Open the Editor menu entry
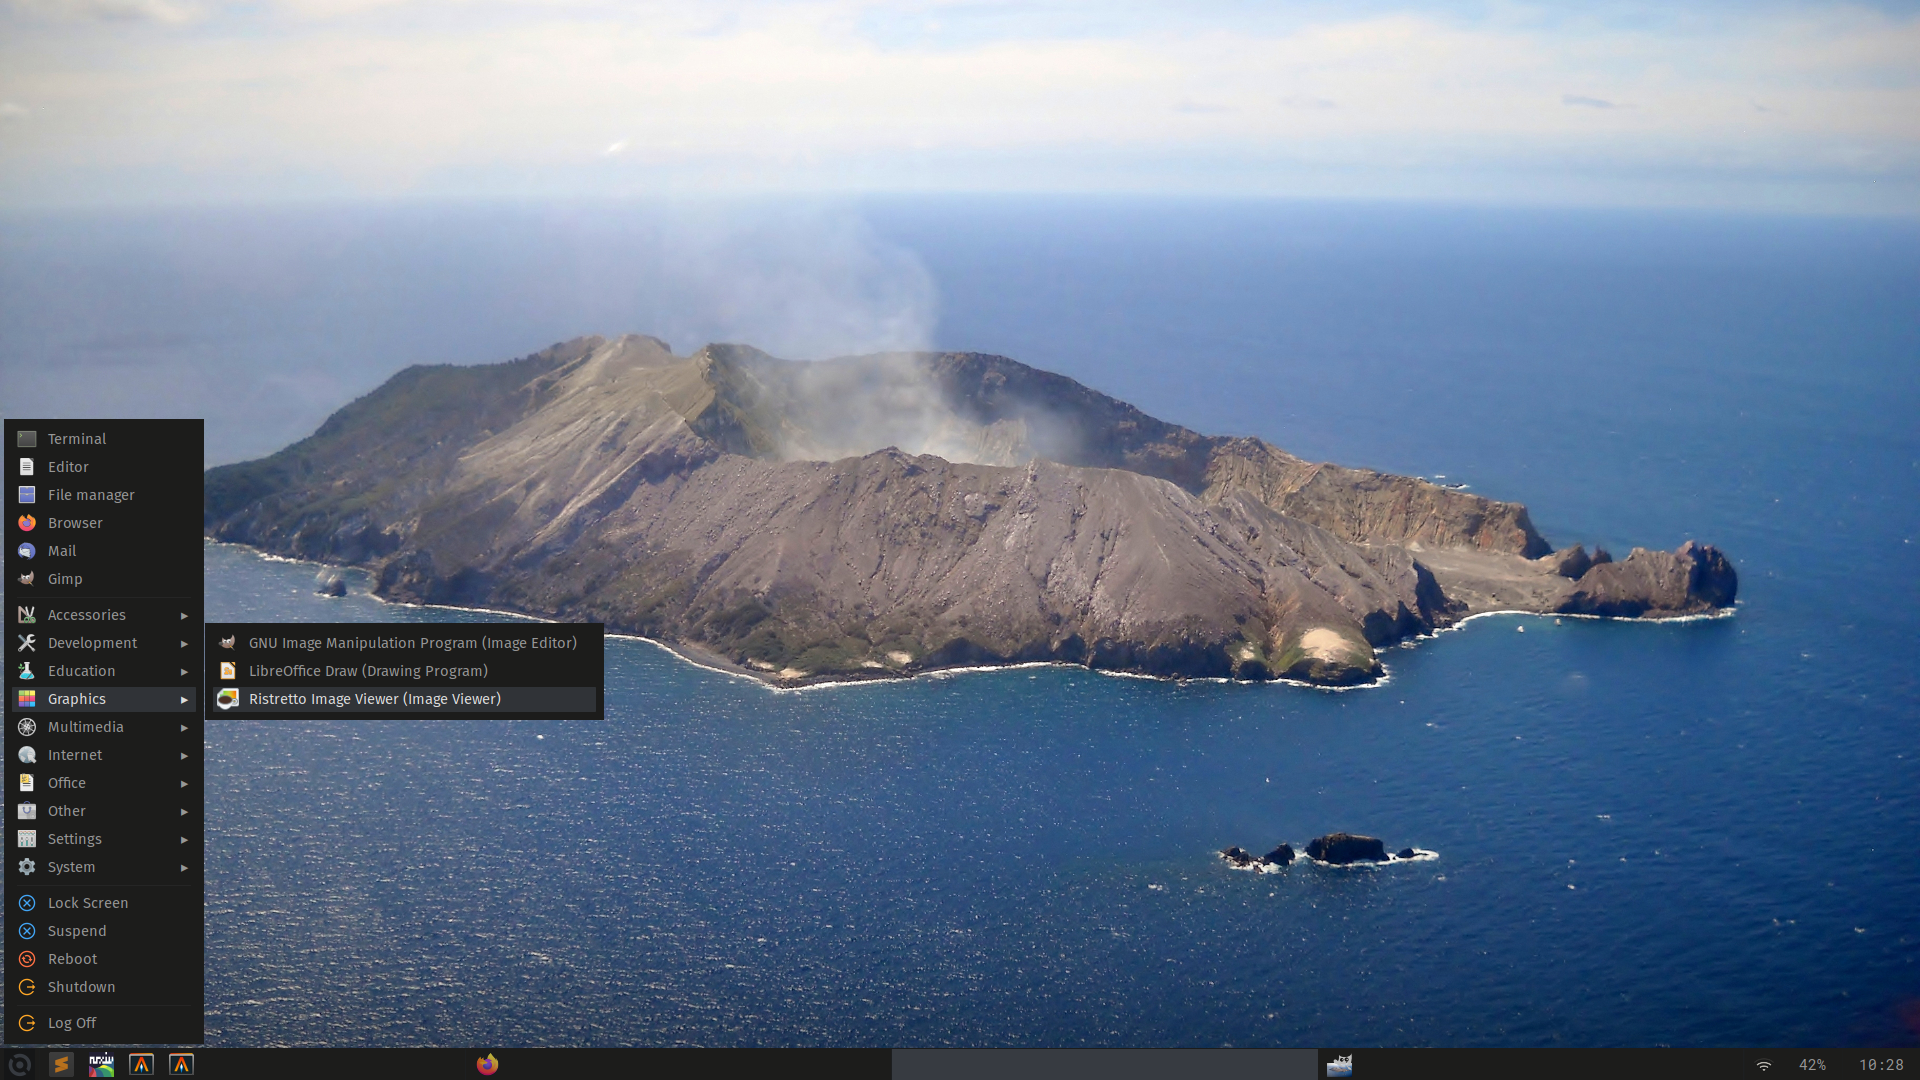Screen dimensions: 1920x1080 104,467
